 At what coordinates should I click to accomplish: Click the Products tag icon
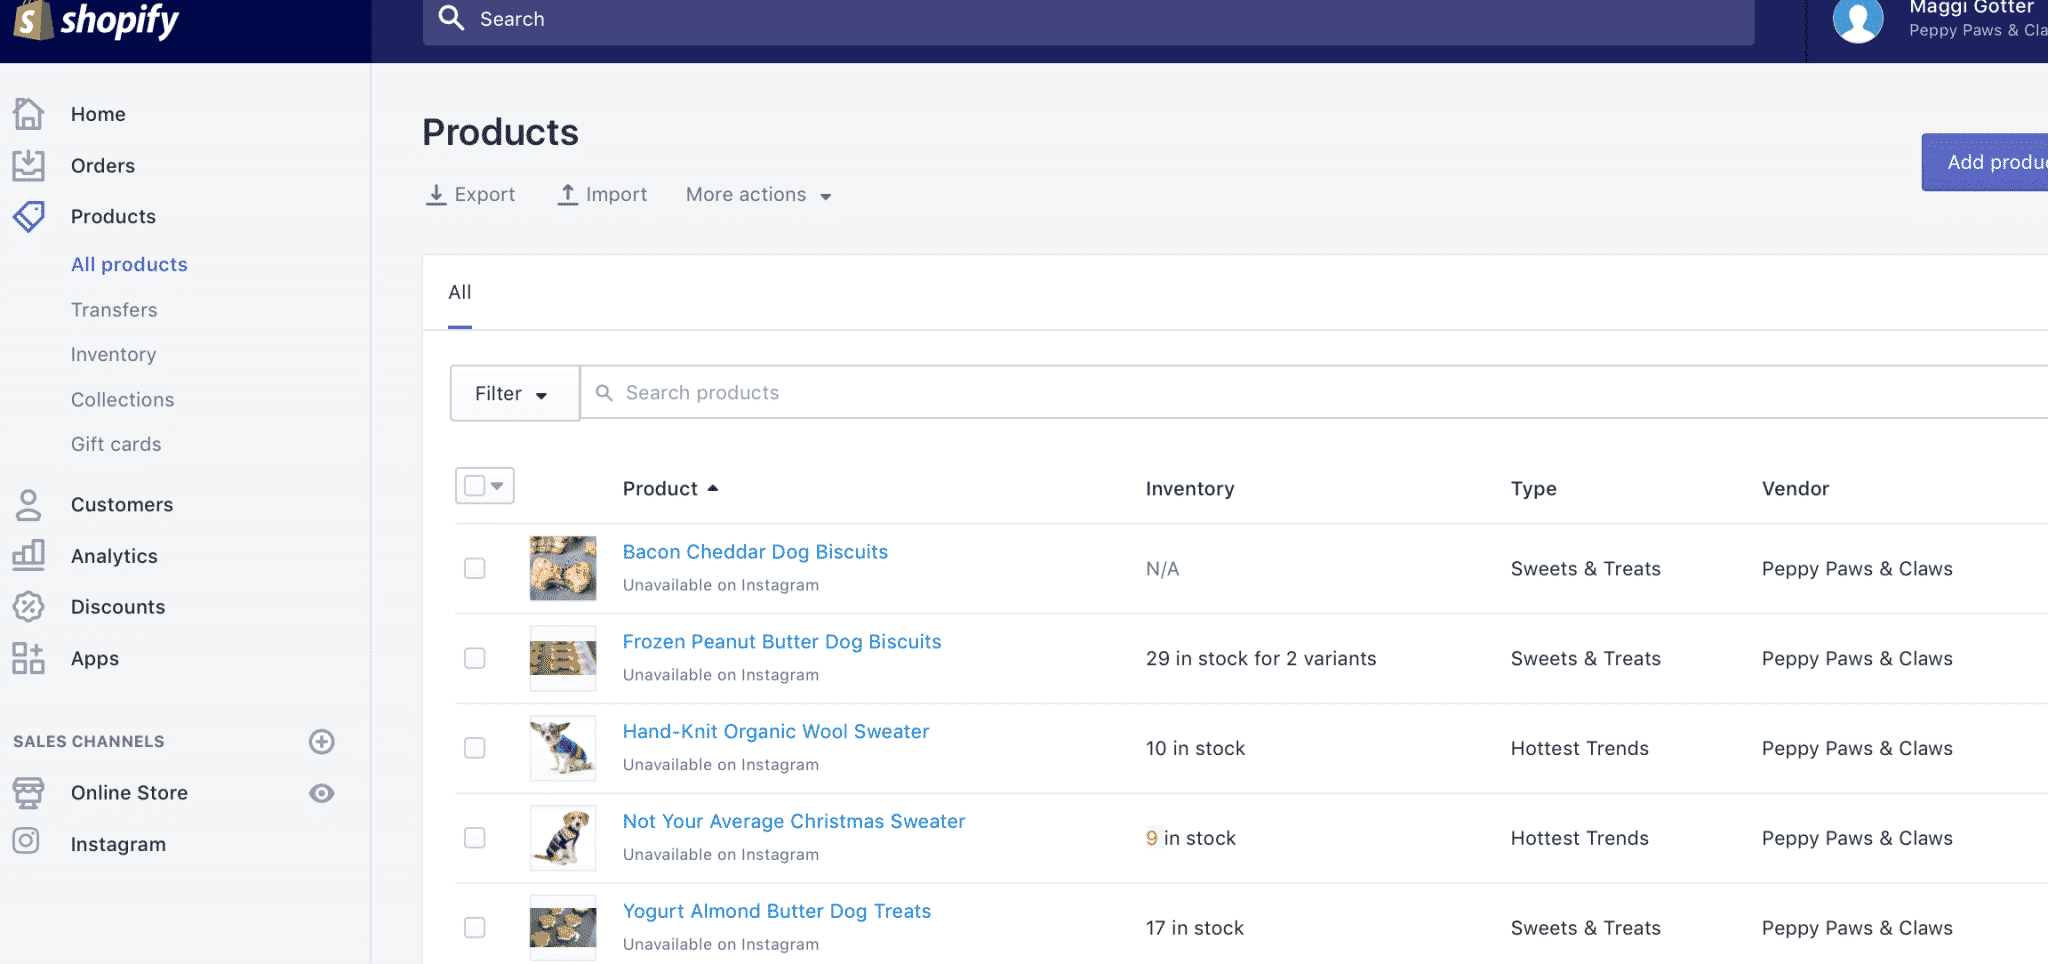[28, 216]
